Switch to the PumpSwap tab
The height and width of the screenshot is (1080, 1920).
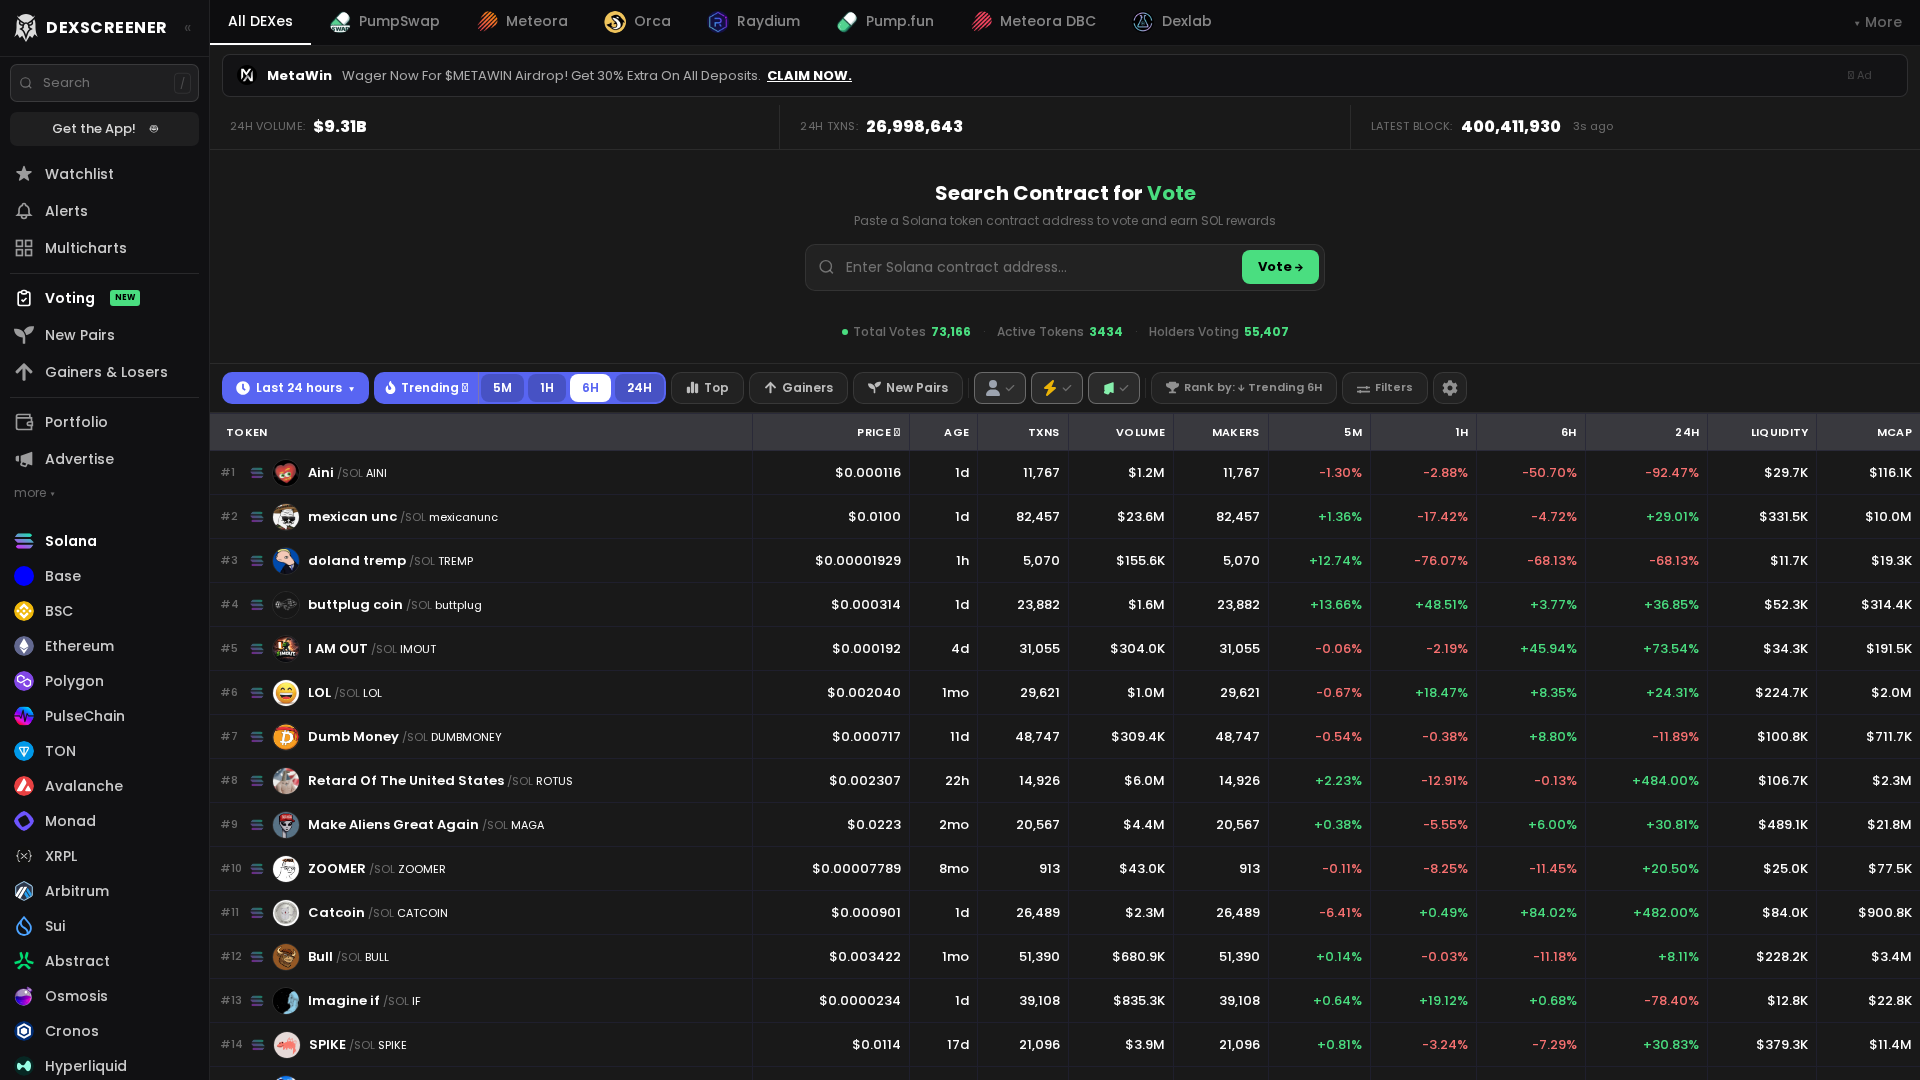click(385, 22)
